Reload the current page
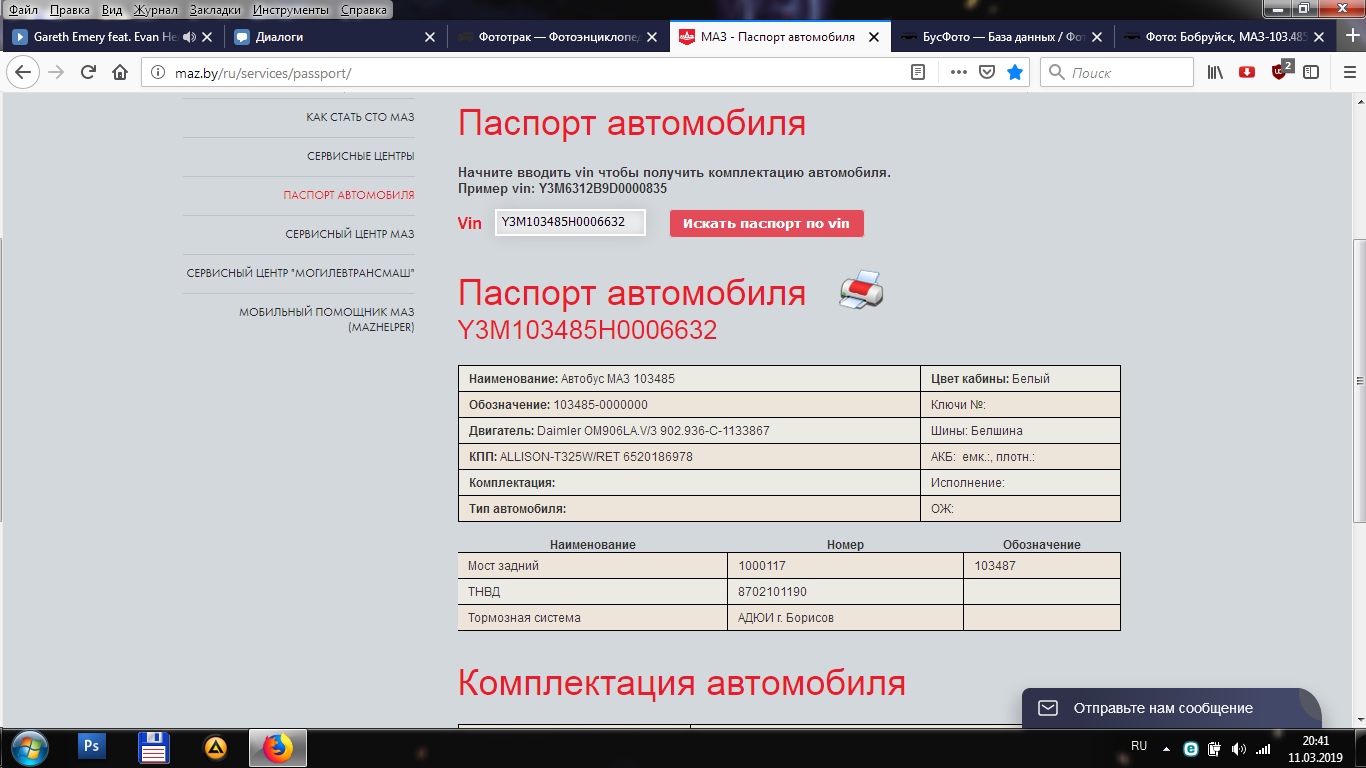The image size is (1366, 768). coord(88,72)
